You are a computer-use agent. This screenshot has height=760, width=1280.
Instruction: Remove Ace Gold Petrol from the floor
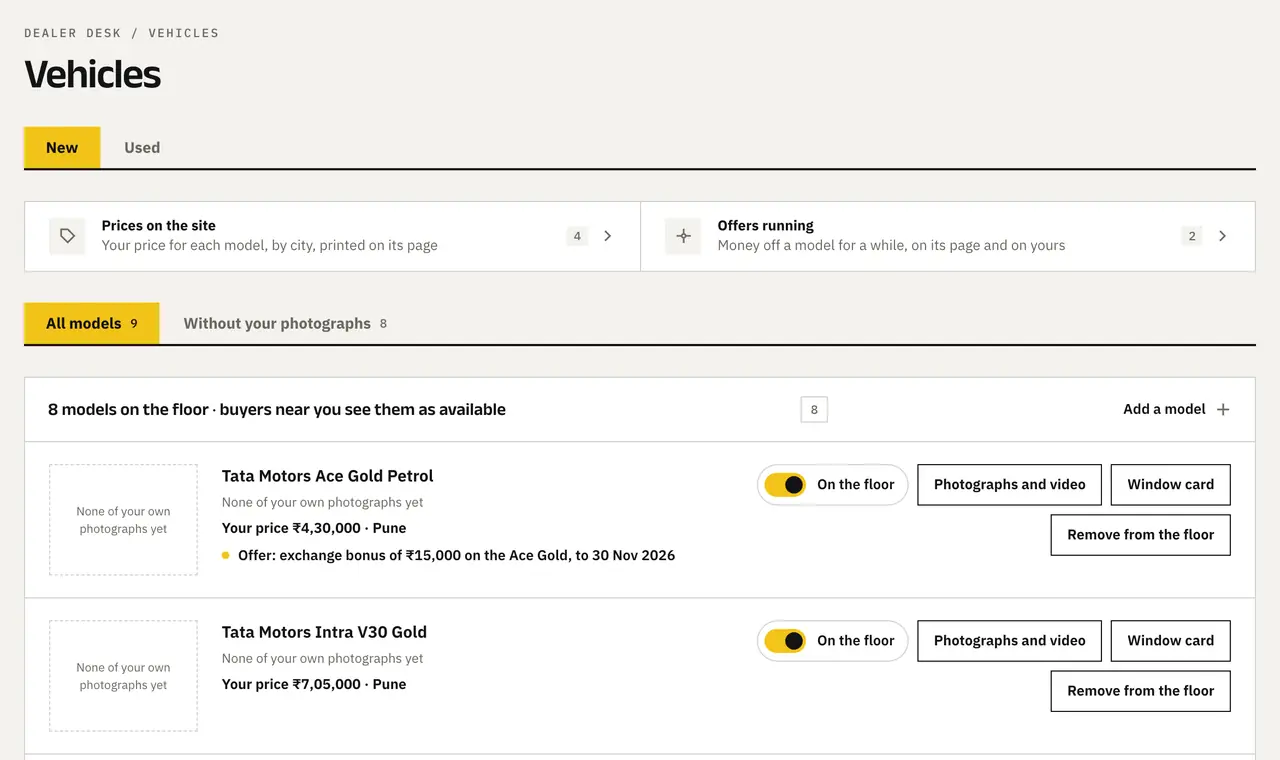[x=1140, y=535]
